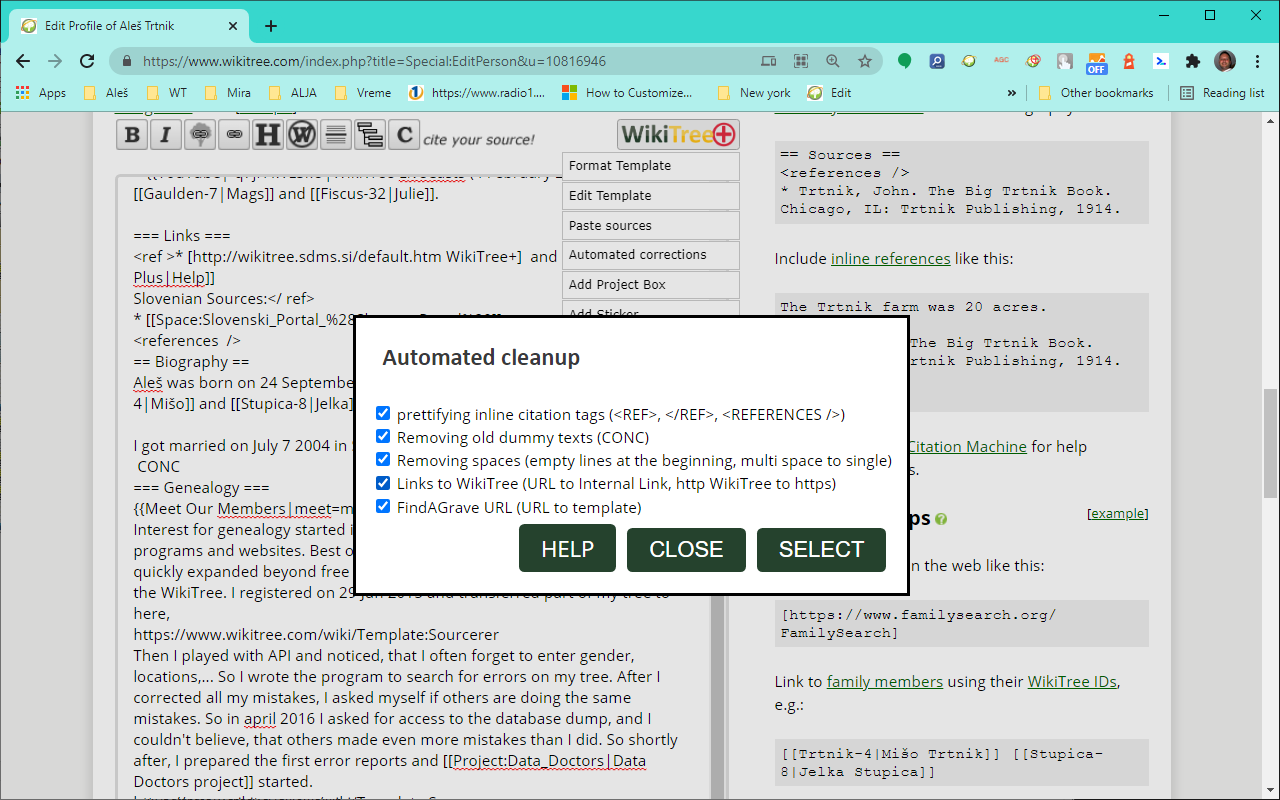The height and width of the screenshot is (800, 1280).
Task: Open the Vreme bookmarks folder
Action: coord(363,93)
